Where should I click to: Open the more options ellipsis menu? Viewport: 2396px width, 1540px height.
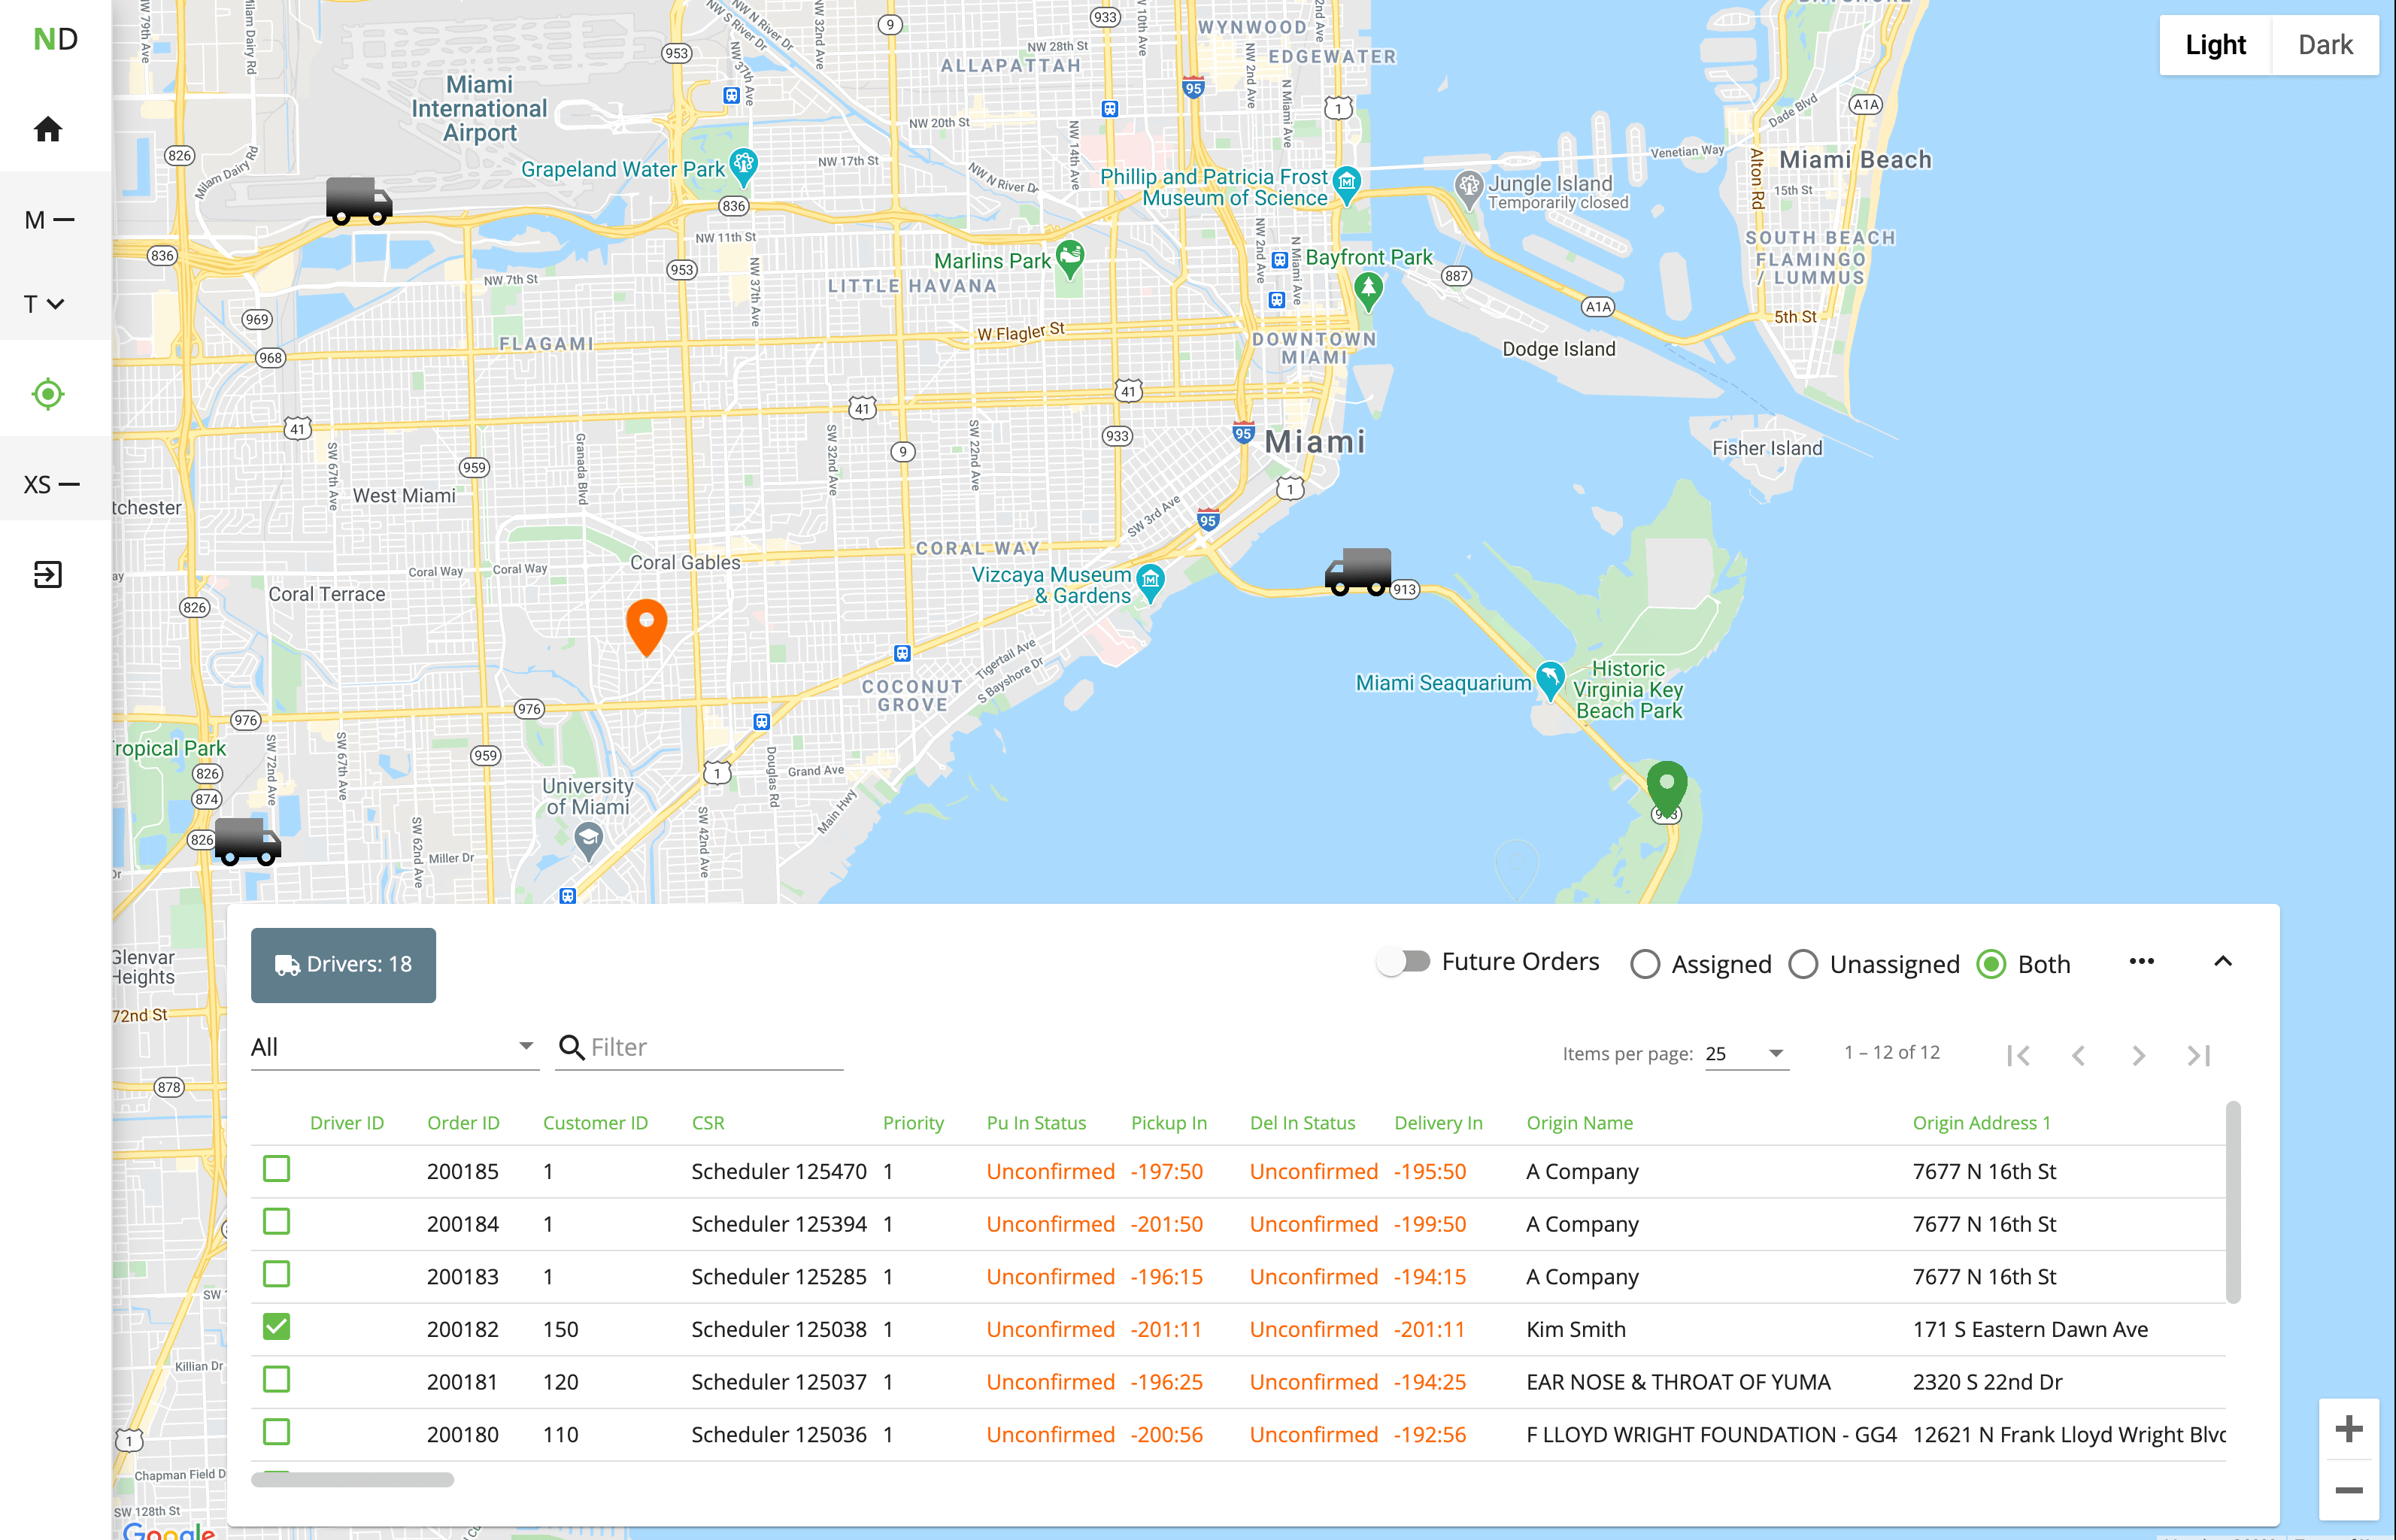(2142, 961)
